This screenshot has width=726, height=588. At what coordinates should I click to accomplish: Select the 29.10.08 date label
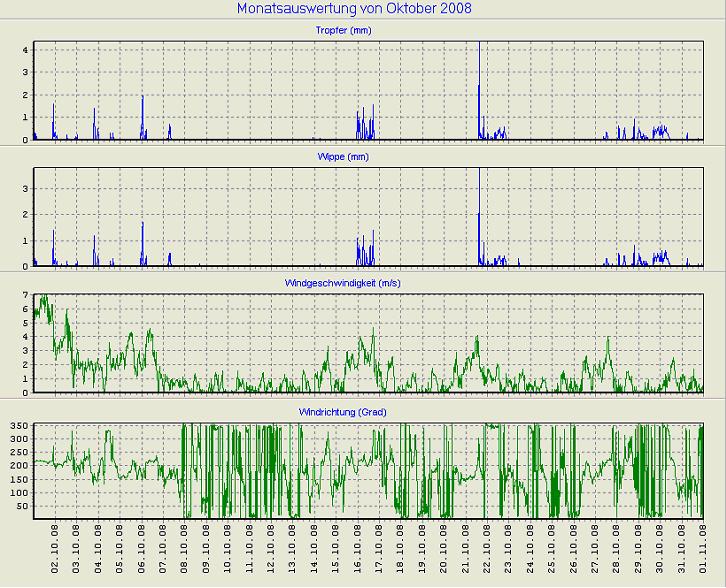coord(637,549)
